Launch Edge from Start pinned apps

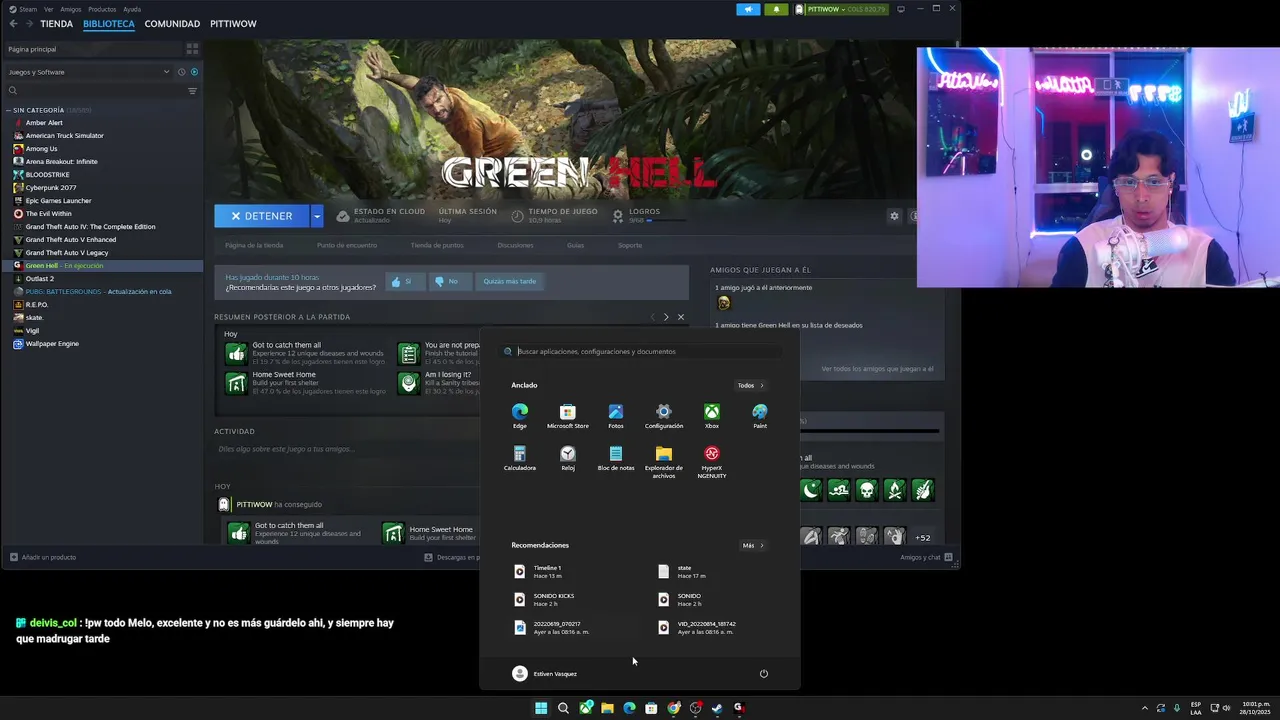[520, 416]
